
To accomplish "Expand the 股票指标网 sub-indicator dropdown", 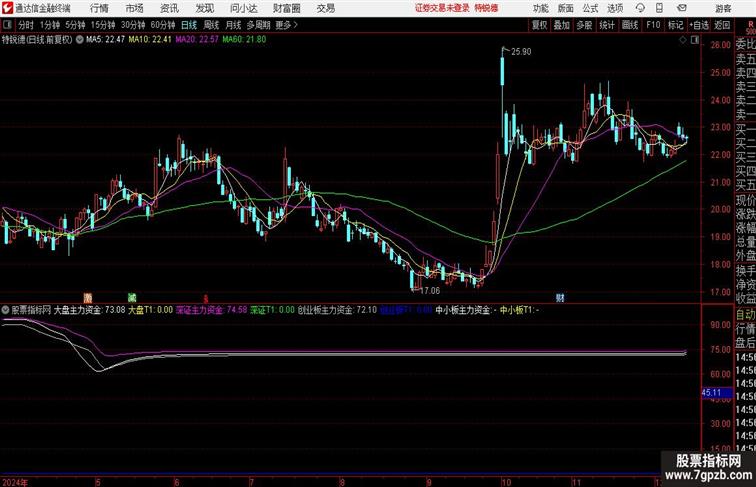I will (x=5, y=310).
